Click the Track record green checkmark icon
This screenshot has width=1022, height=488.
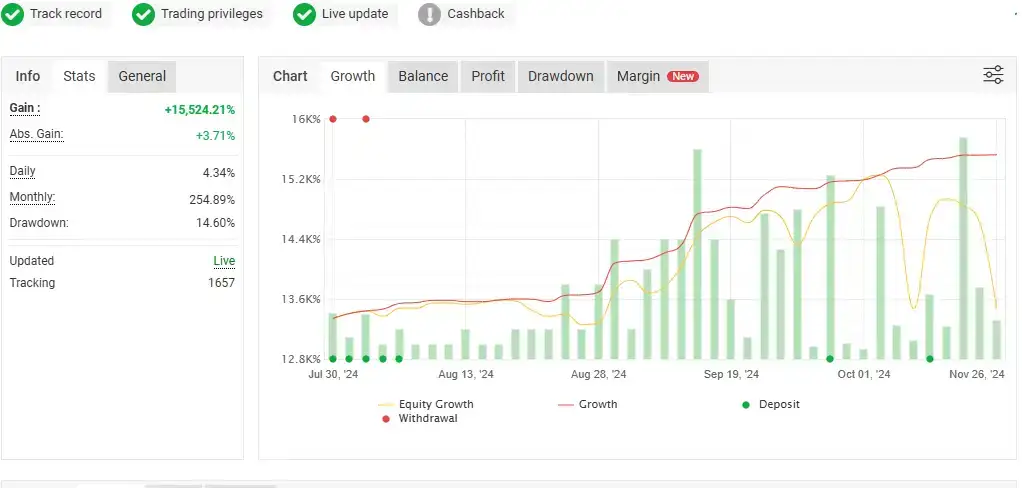pos(13,14)
